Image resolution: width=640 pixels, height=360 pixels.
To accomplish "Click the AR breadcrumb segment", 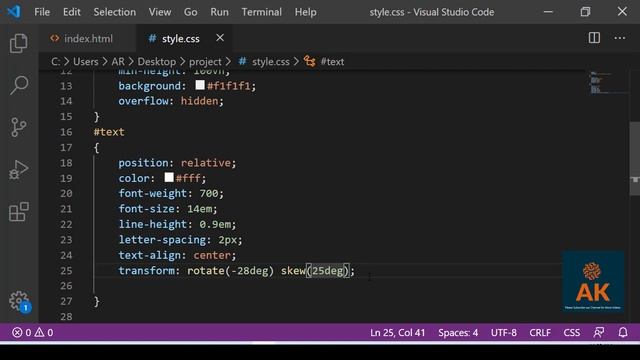I will 118,62.
